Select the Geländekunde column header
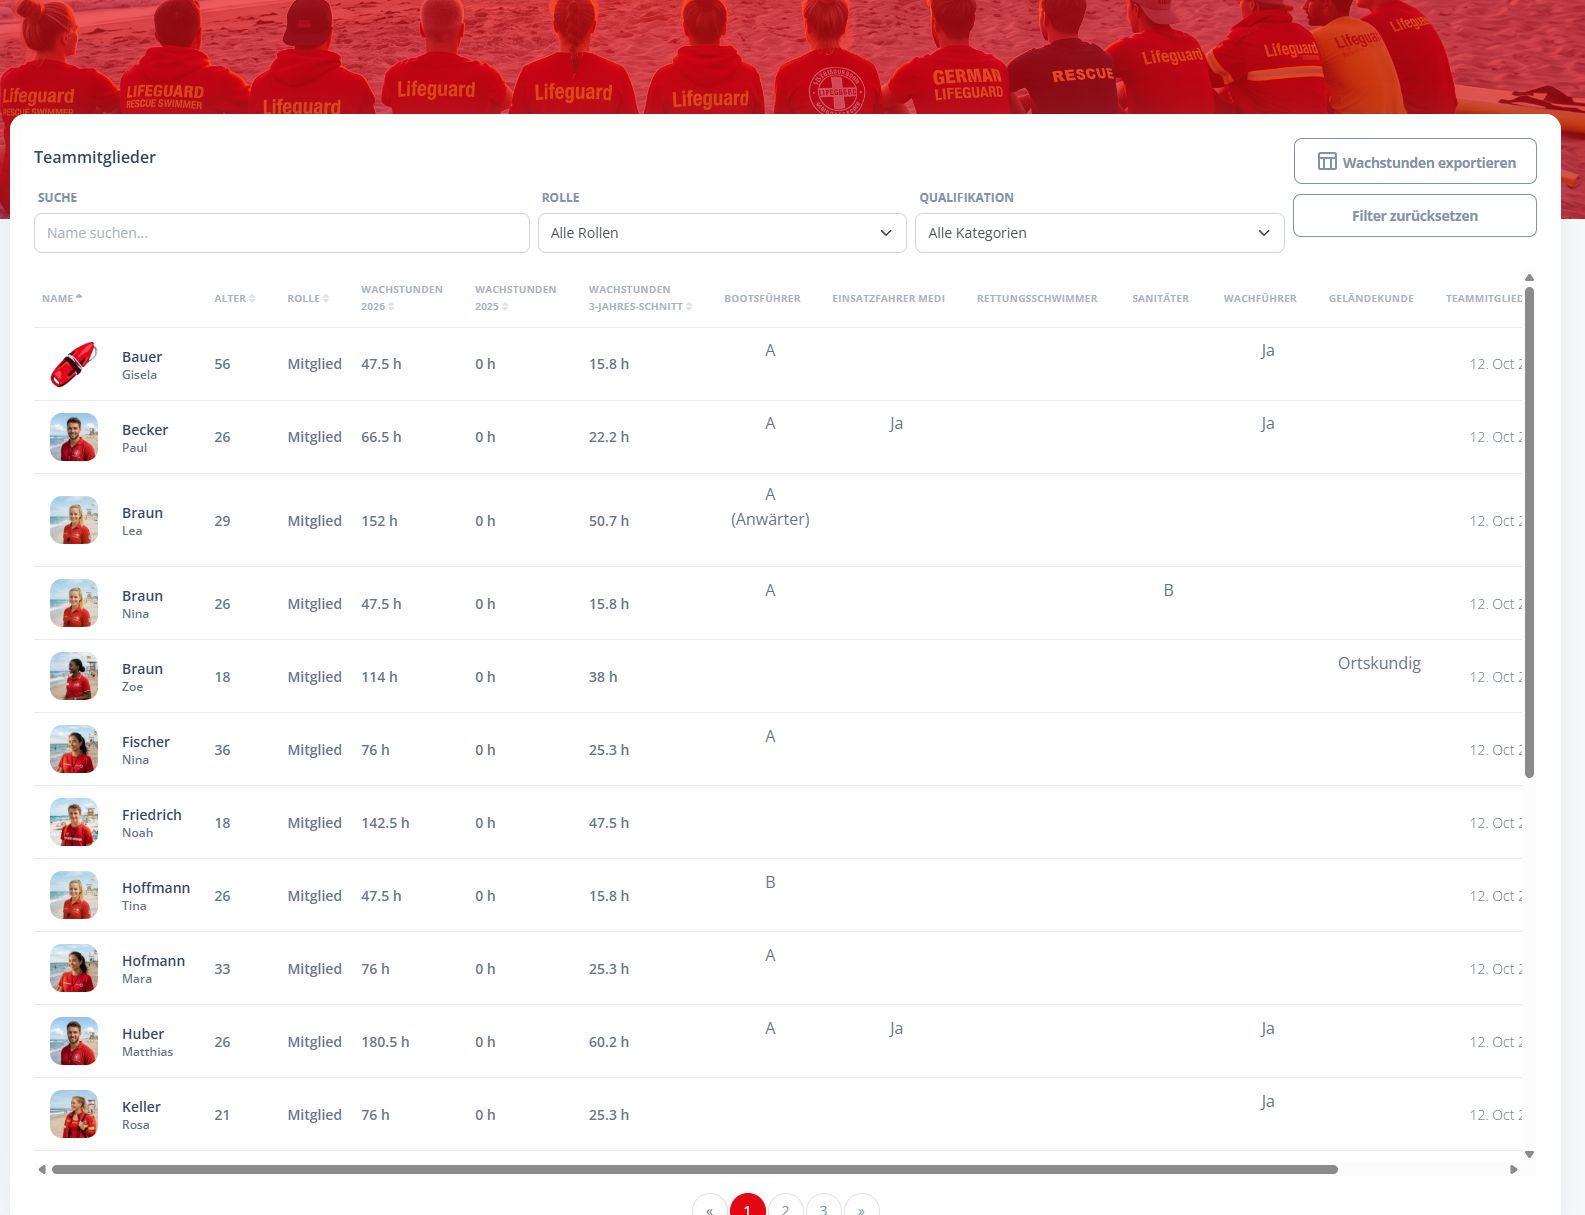This screenshot has height=1215, width=1585. coord(1371,298)
